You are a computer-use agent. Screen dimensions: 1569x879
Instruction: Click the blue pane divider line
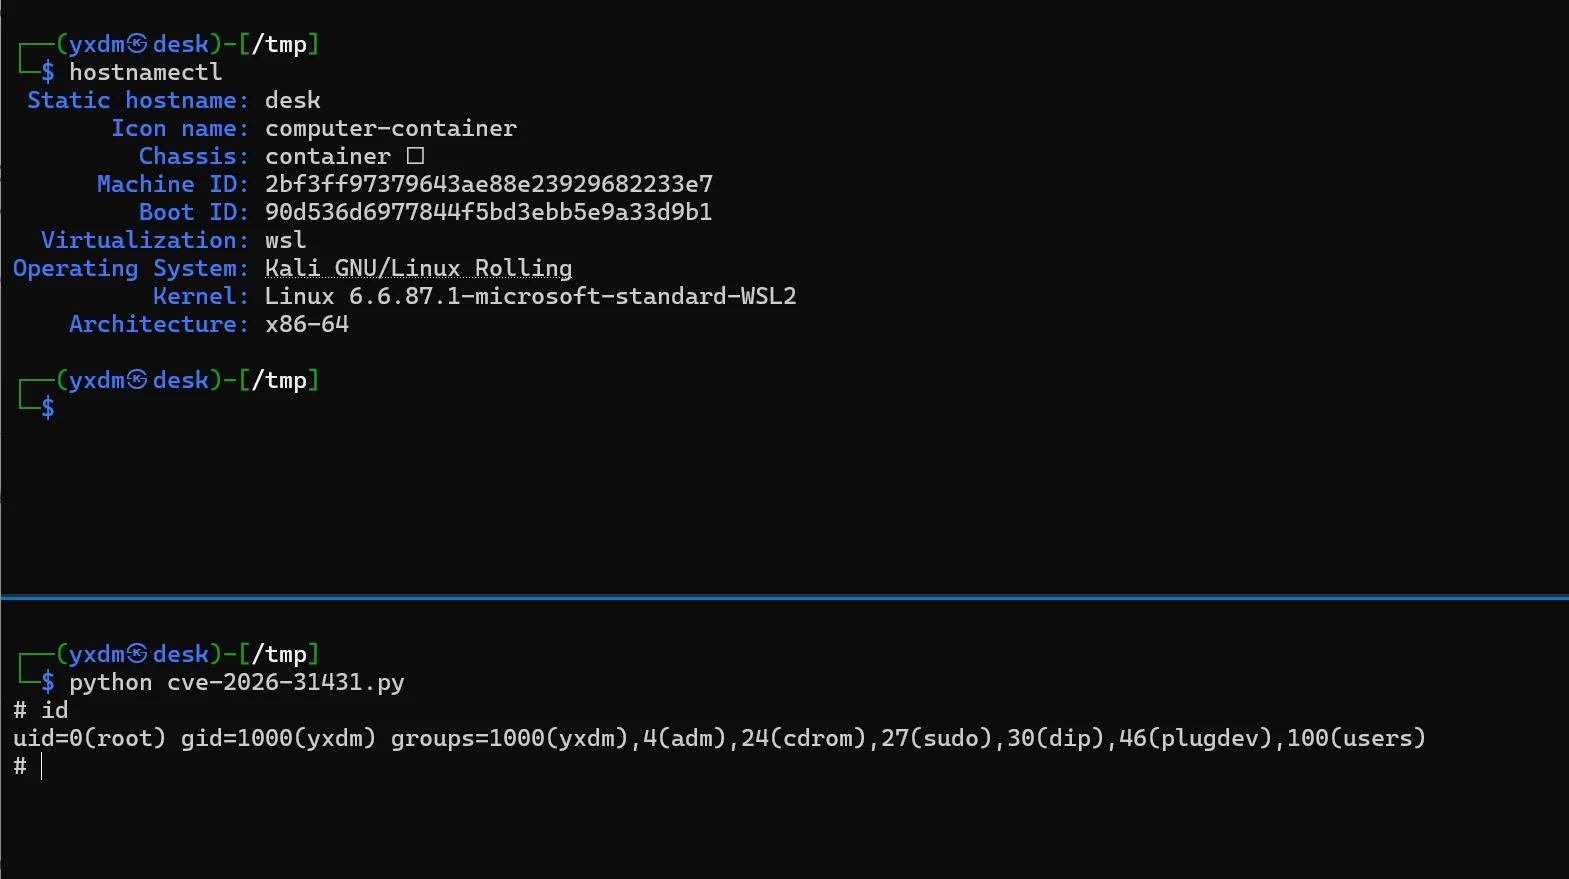(x=784, y=597)
